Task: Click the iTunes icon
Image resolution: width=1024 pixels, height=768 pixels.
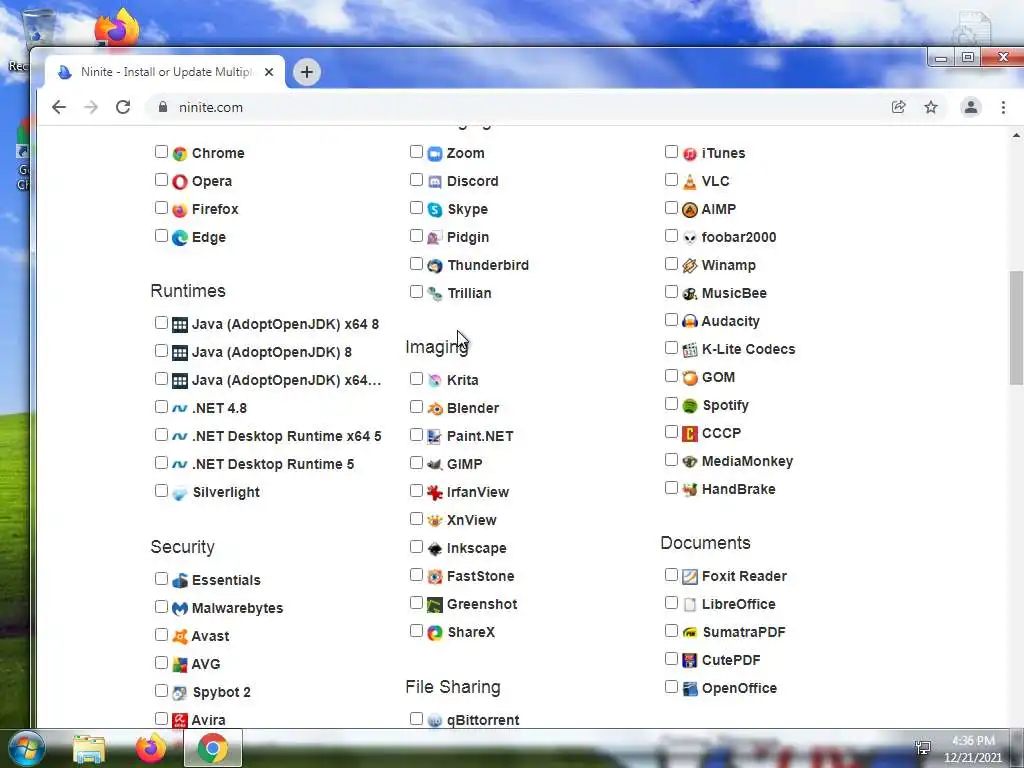Action: point(690,153)
